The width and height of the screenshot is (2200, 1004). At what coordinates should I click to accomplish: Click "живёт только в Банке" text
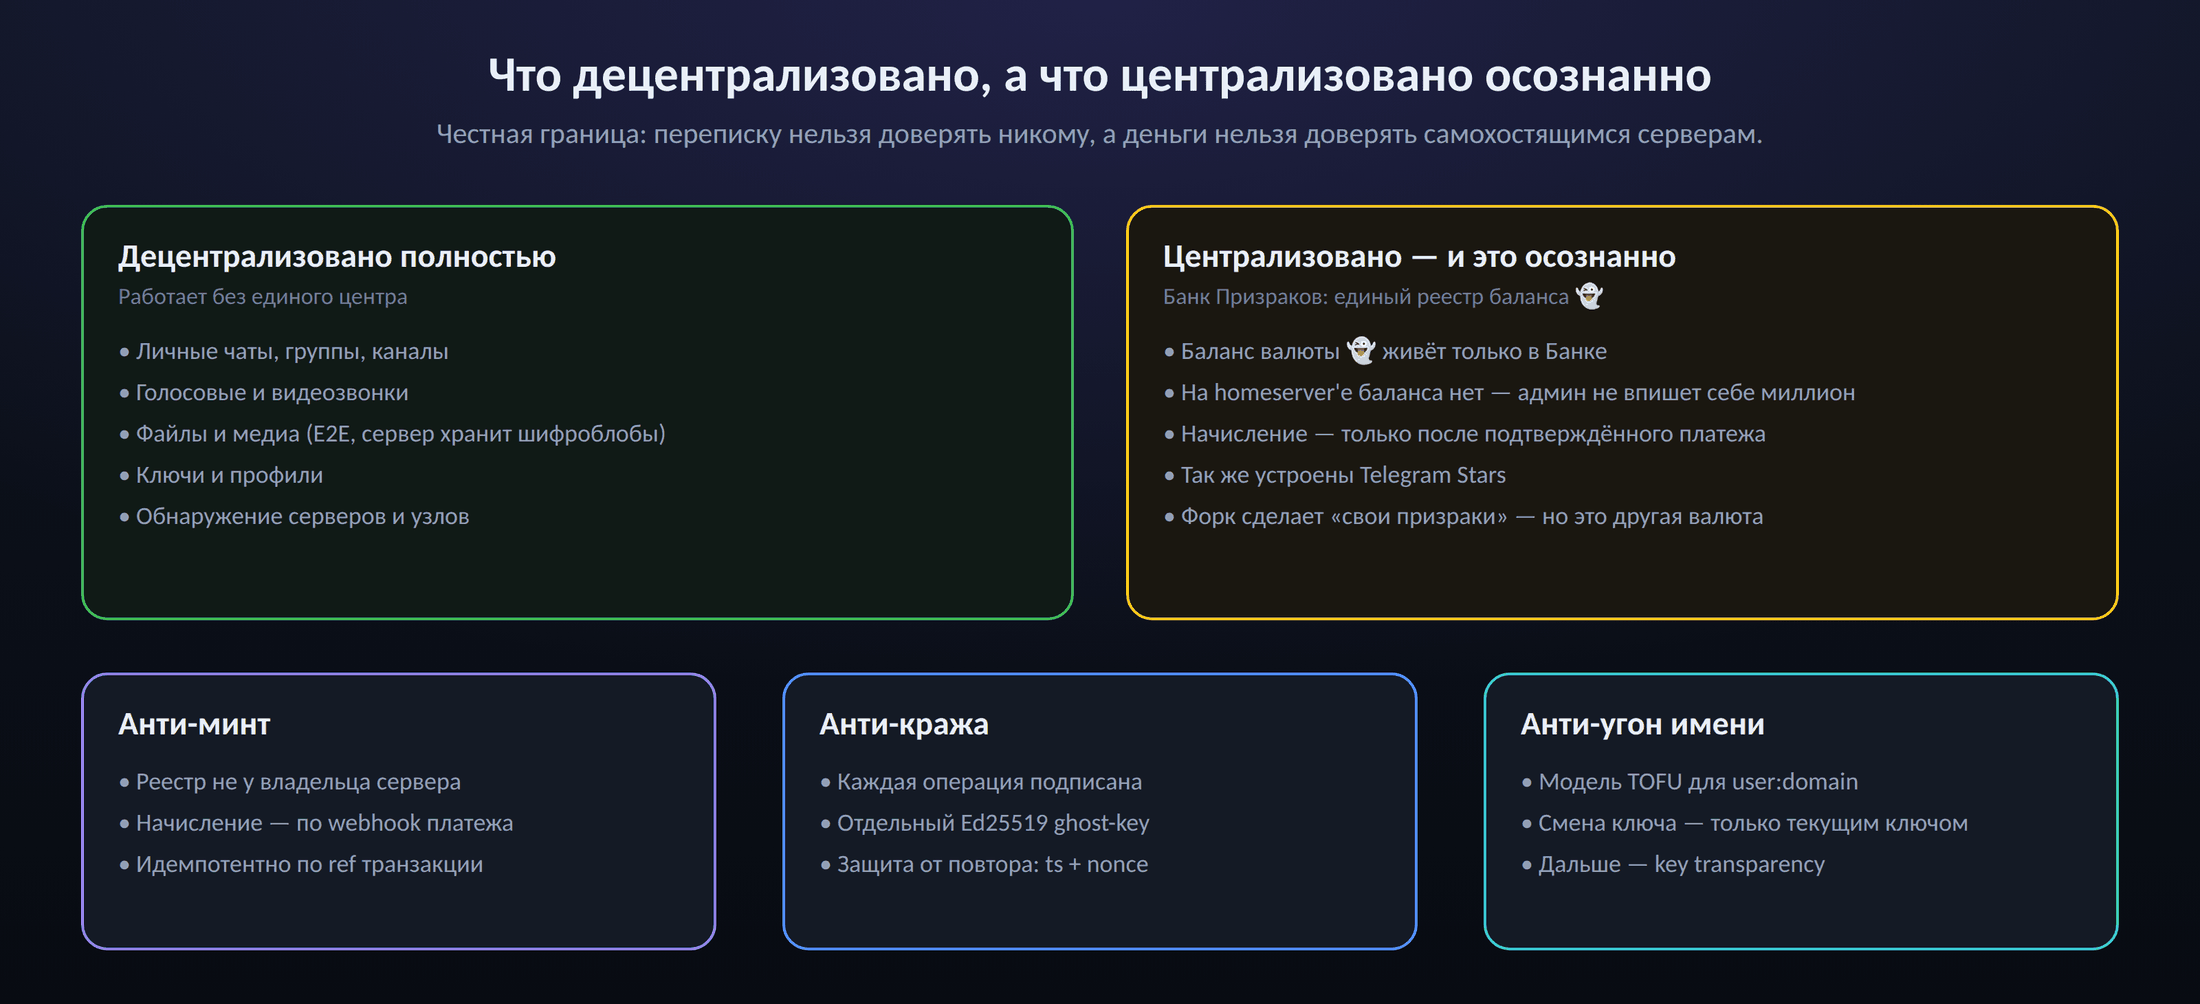coord(1494,352)
